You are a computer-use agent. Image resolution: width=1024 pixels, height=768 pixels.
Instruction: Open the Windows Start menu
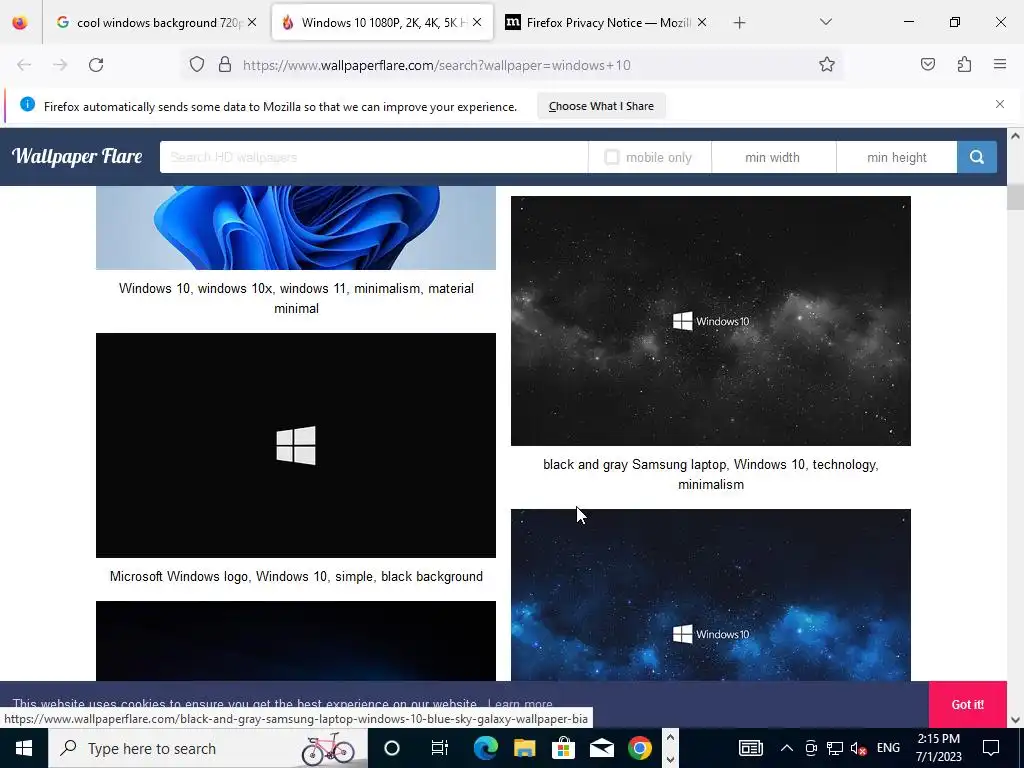24,748
